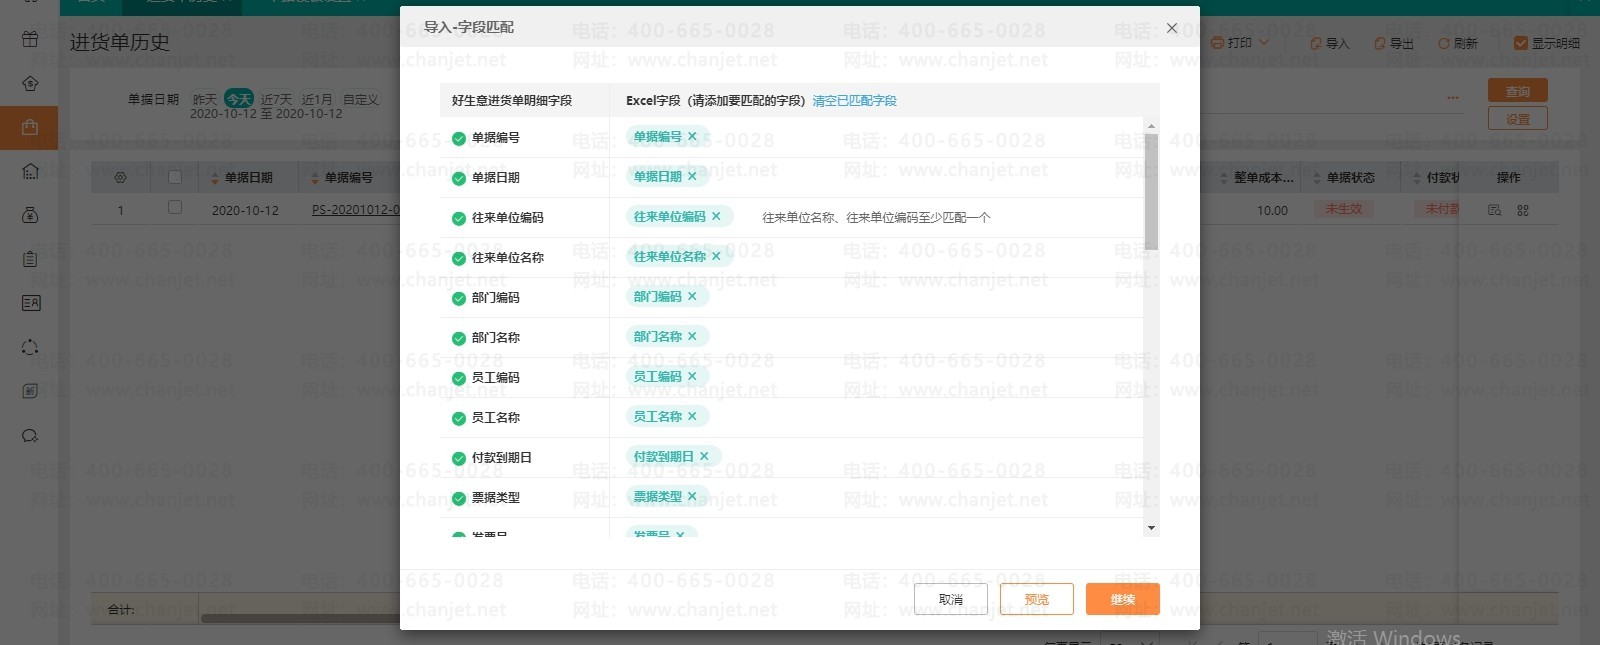Remove the 部门名称 Excel field tag
This screenshot has height=645, width=1600.
[x=692, y=337]
